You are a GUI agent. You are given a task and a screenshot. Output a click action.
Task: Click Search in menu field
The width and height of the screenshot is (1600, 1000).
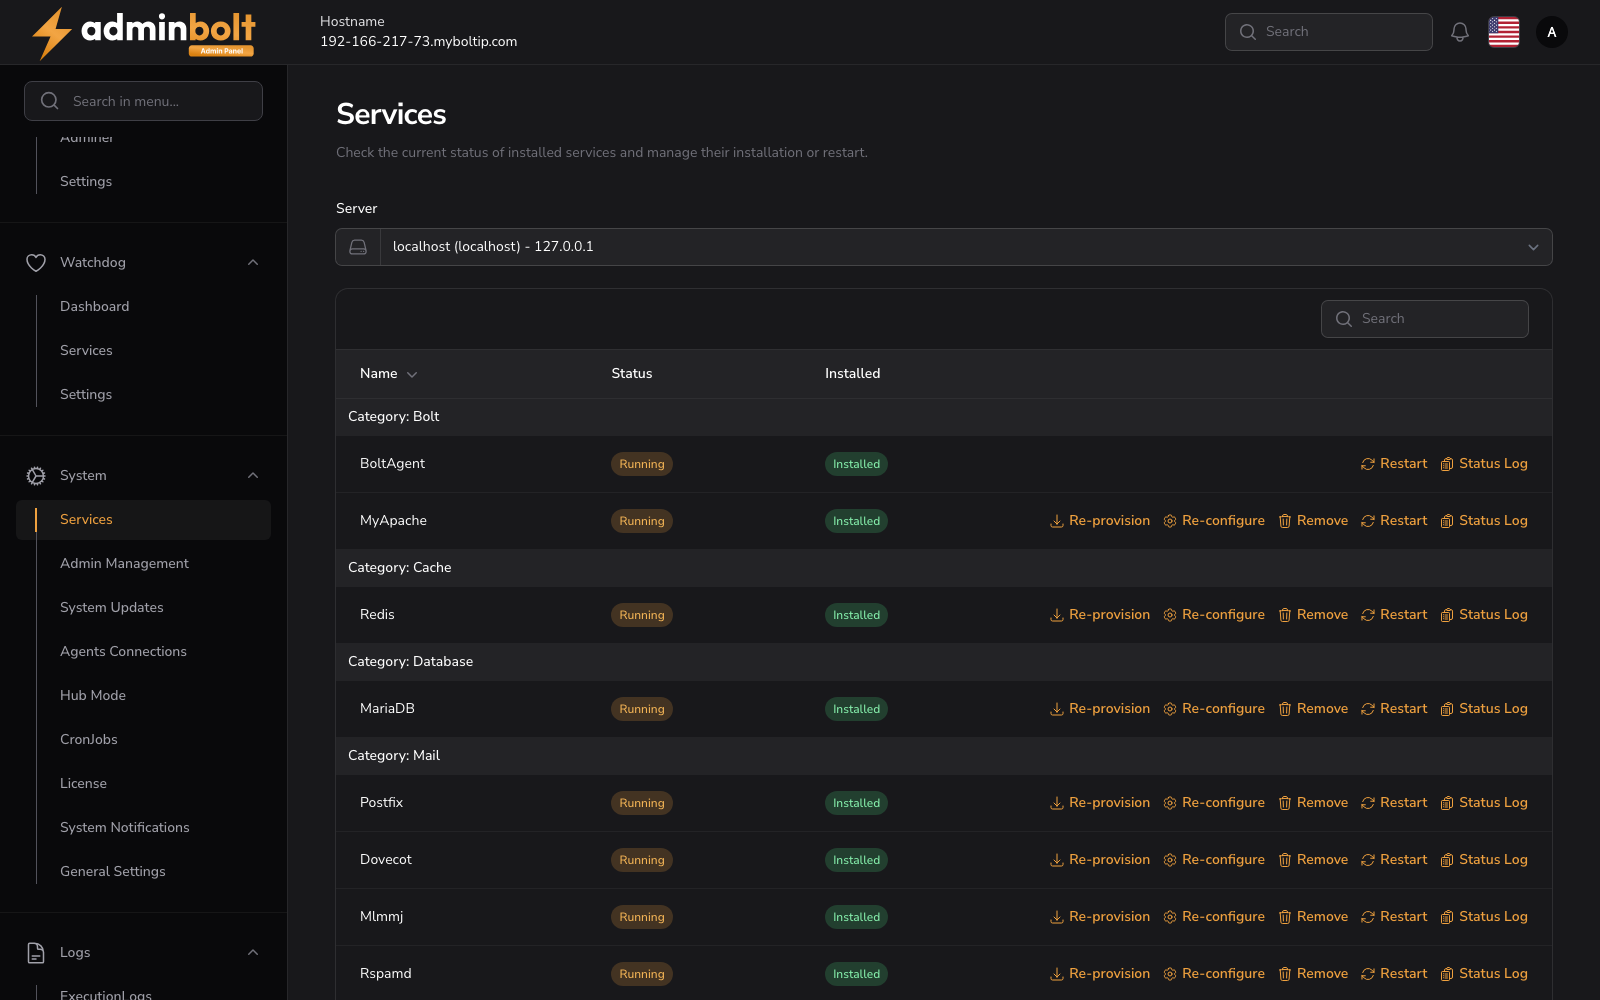coord(143,101)
